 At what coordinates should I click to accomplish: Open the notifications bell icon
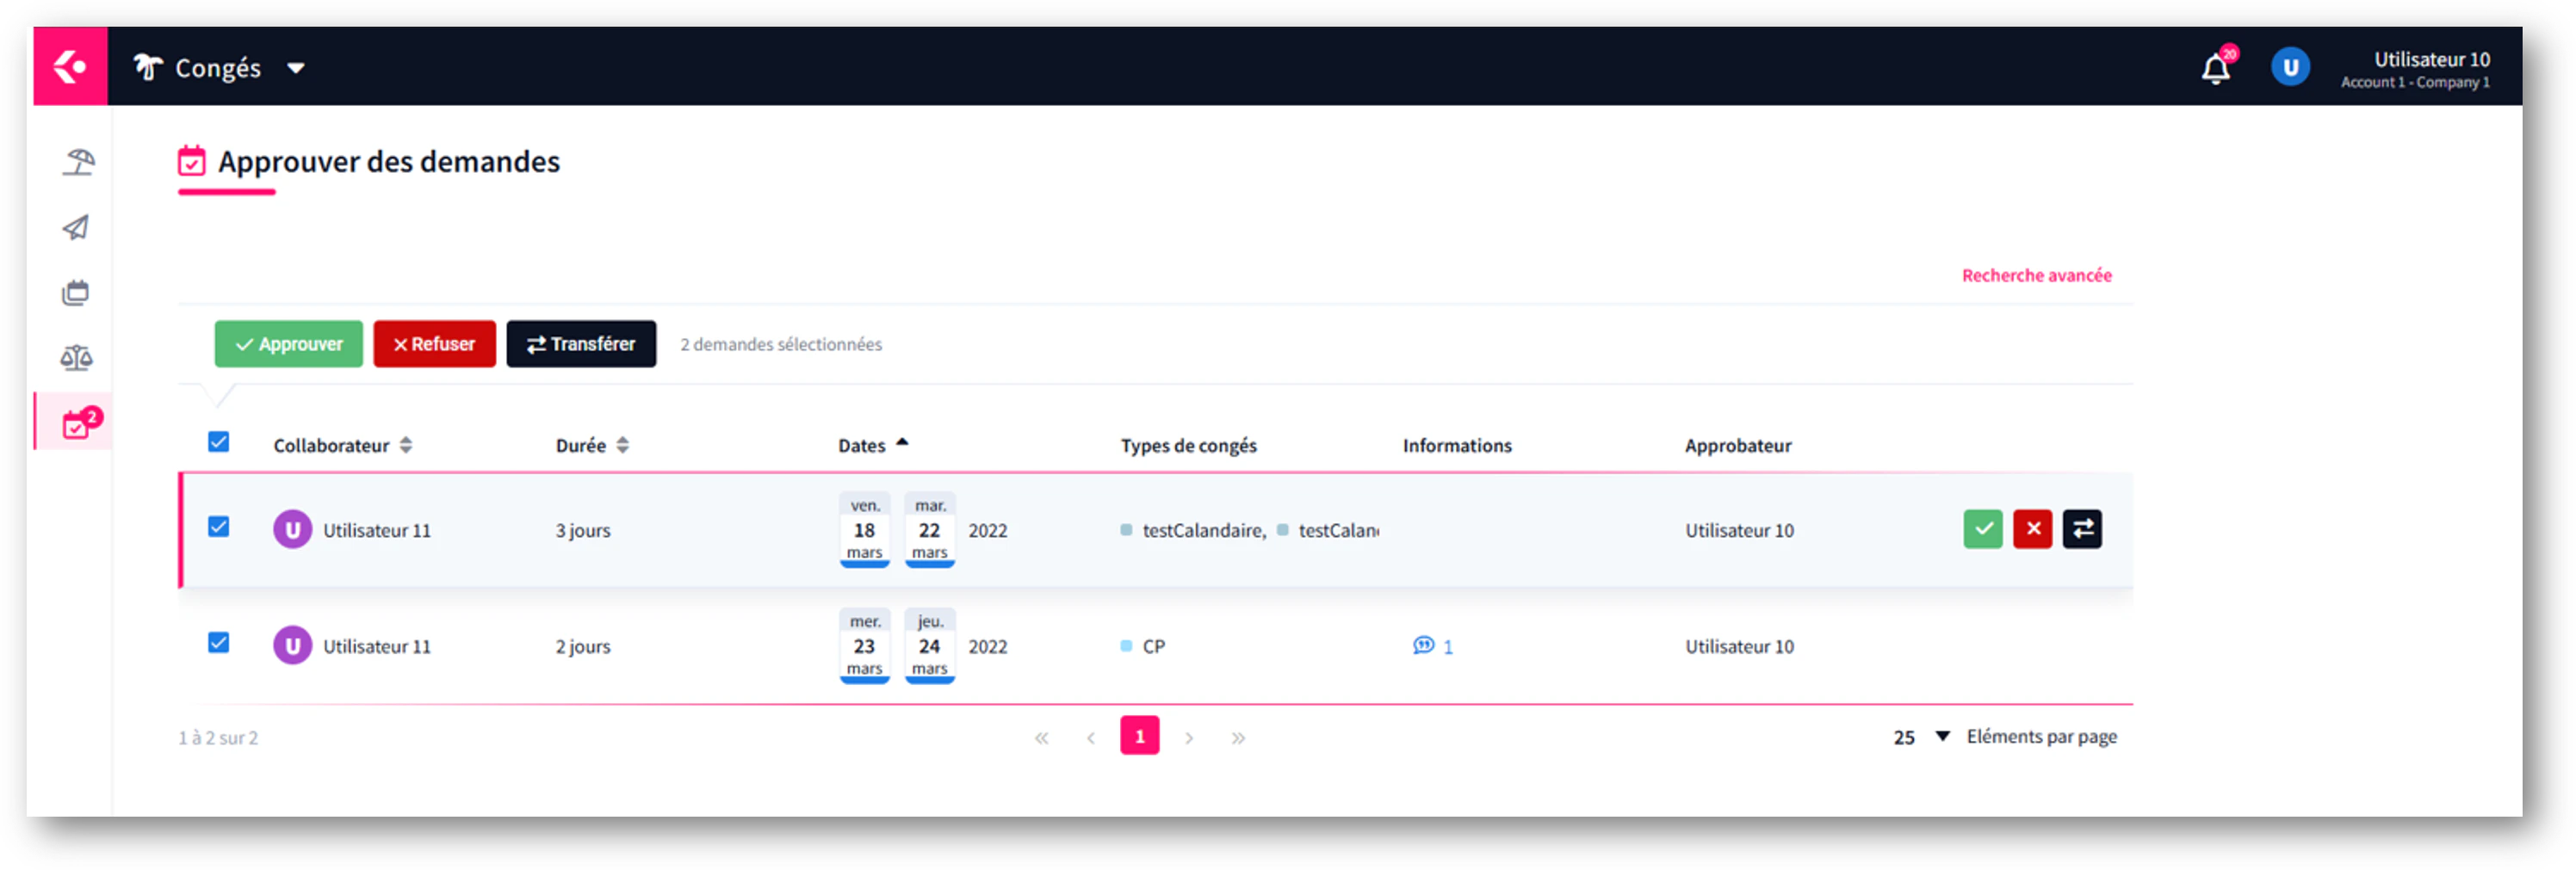2215,68
